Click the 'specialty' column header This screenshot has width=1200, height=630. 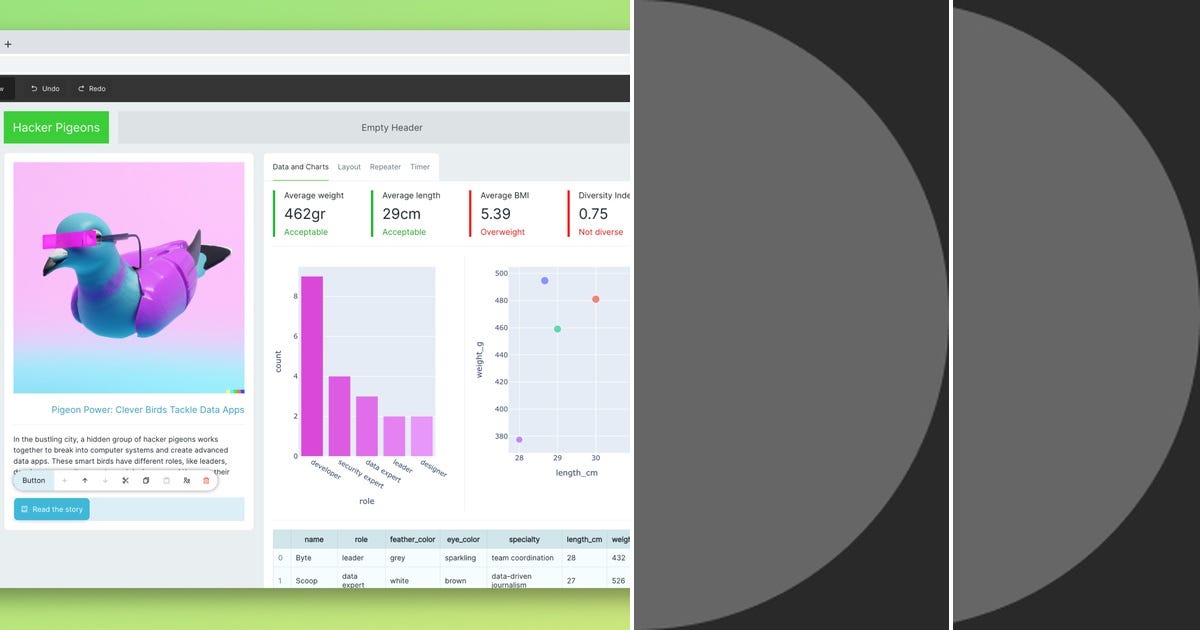pyautogui.click(x=524, y=539)
